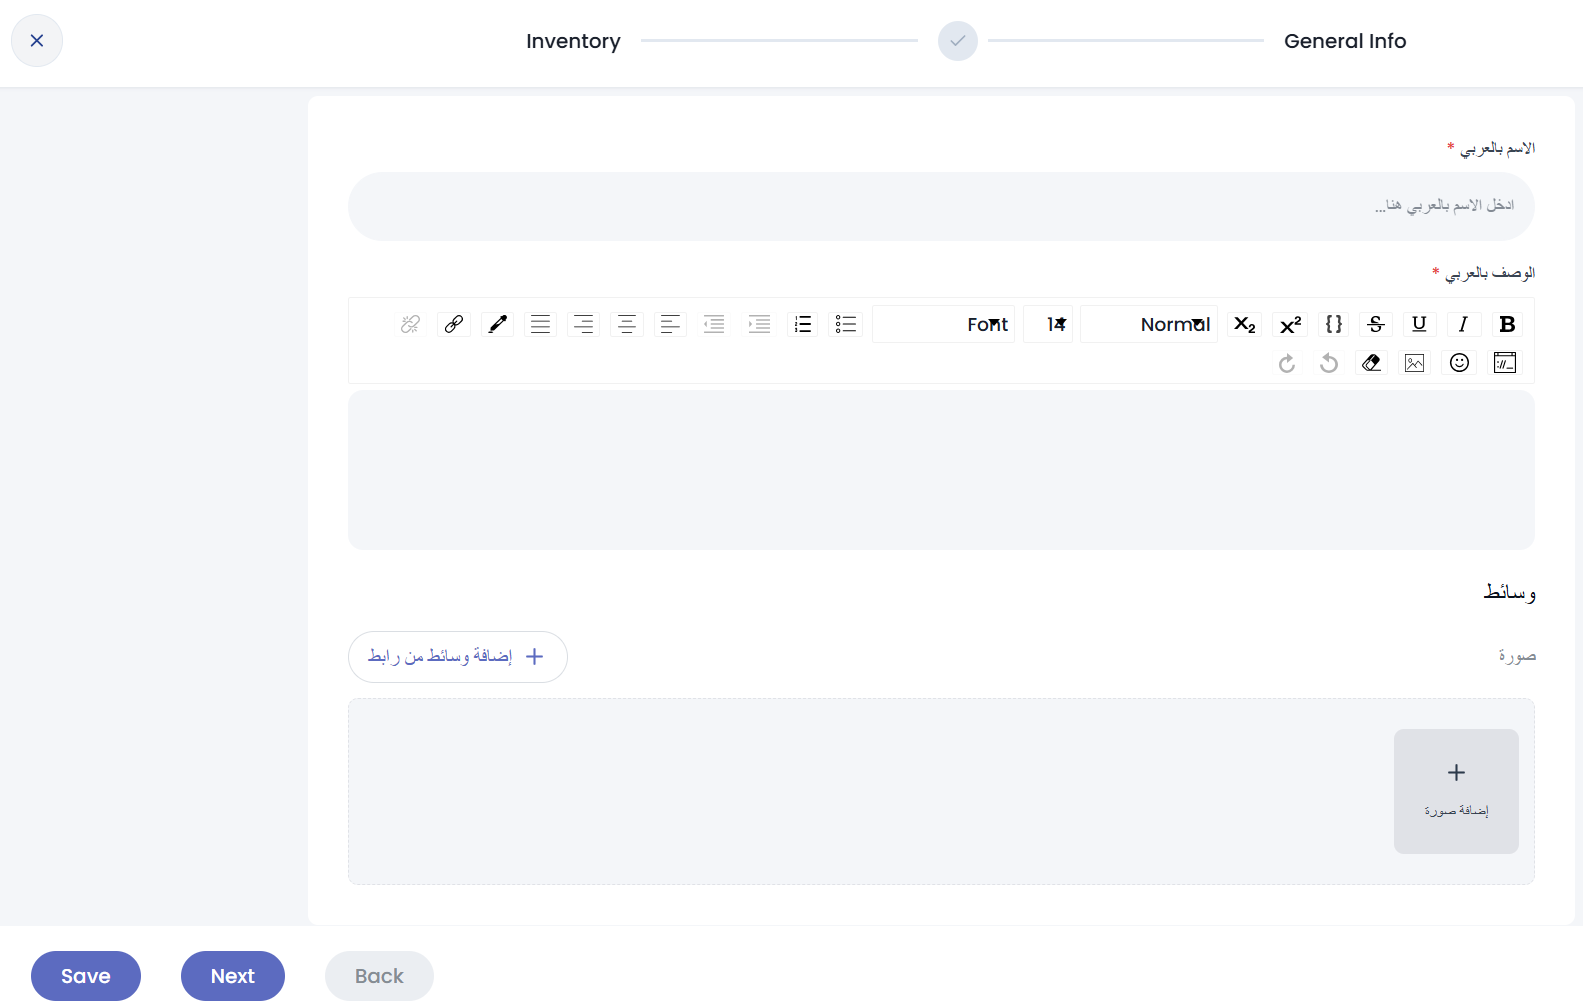Center align the text
Image resolution: width=1583 pixels, height=1003 pixels.
627,324
